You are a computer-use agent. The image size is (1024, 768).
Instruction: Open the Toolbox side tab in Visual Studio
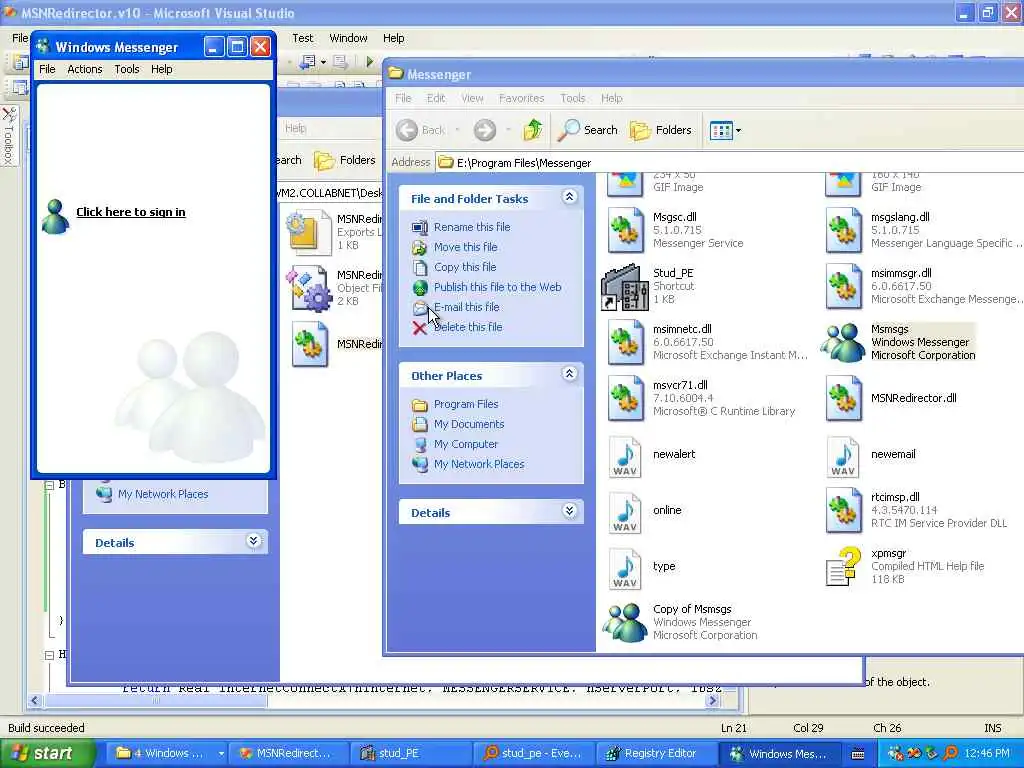(x=8, y=136)
